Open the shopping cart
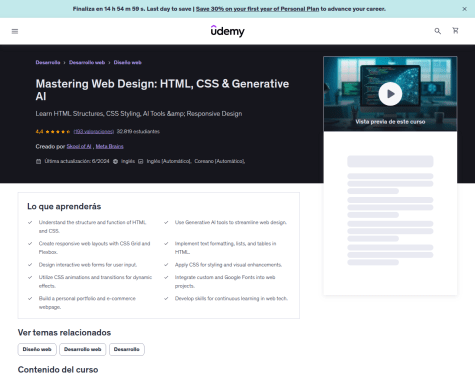The height and width of the screenshot is (380, 475). coord(455,31)
